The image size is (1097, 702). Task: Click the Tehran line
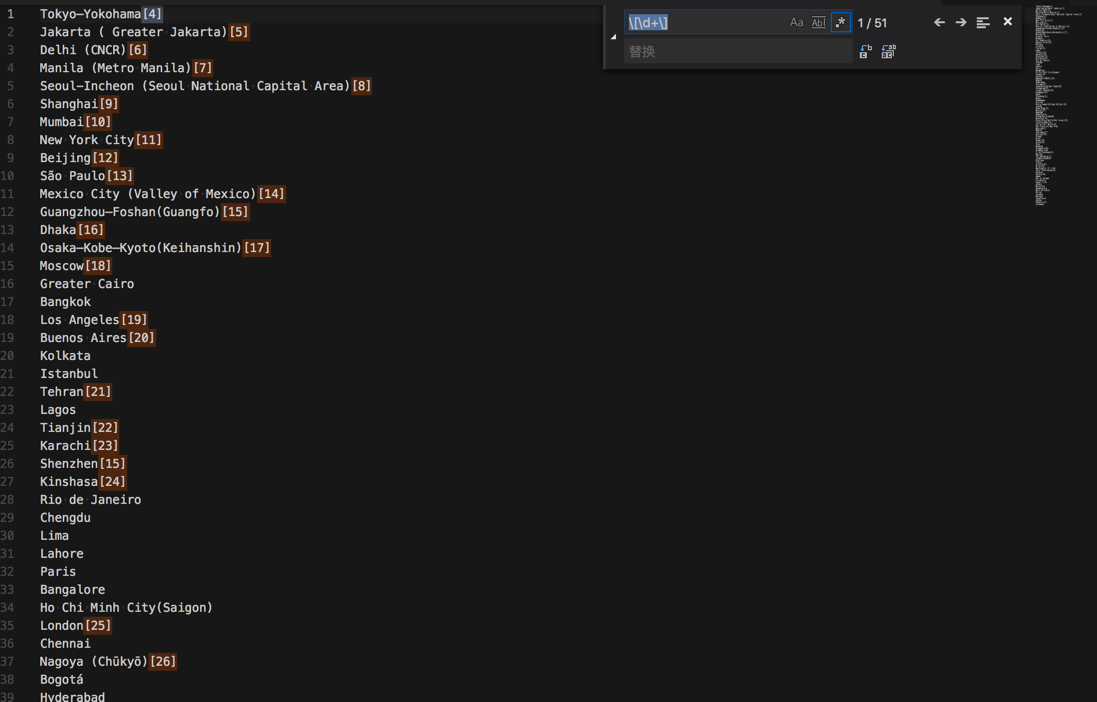(62, 391)
